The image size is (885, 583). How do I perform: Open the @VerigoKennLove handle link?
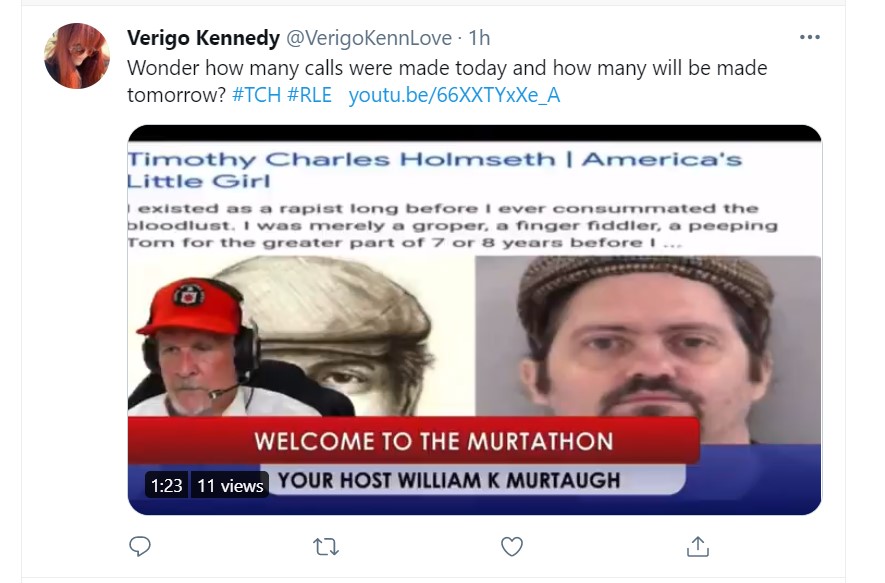[369, 38]
